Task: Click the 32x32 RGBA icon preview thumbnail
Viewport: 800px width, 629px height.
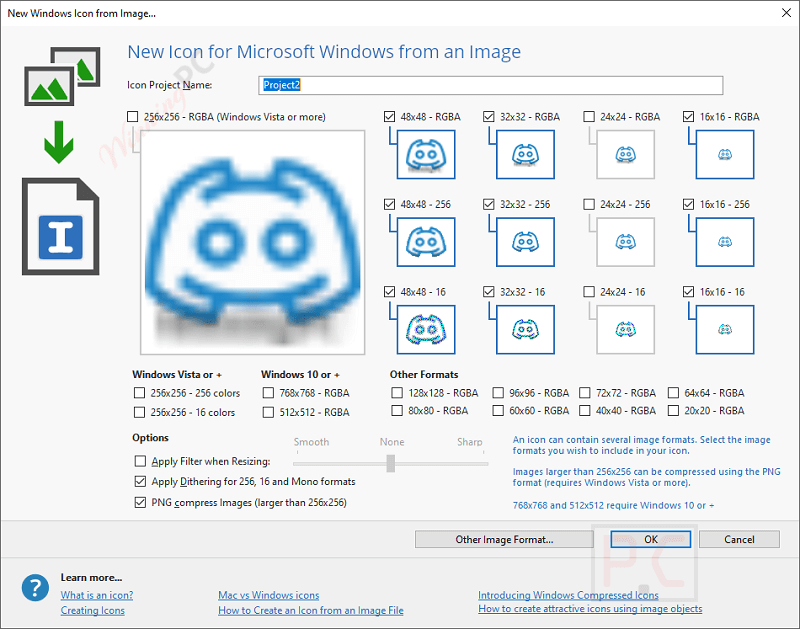Action: [x=526, y=154]
